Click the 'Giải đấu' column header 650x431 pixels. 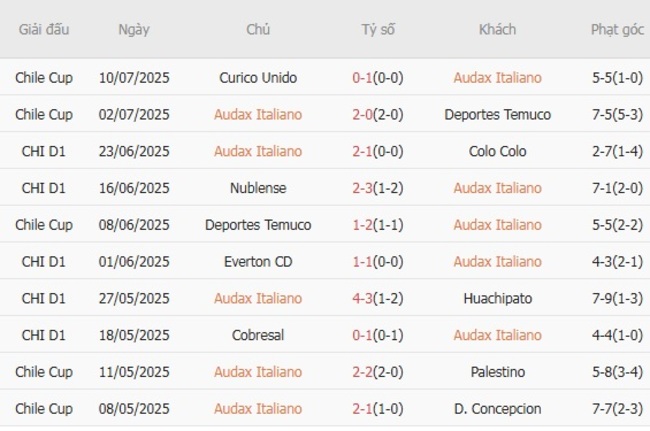click(x=44, y=29)
